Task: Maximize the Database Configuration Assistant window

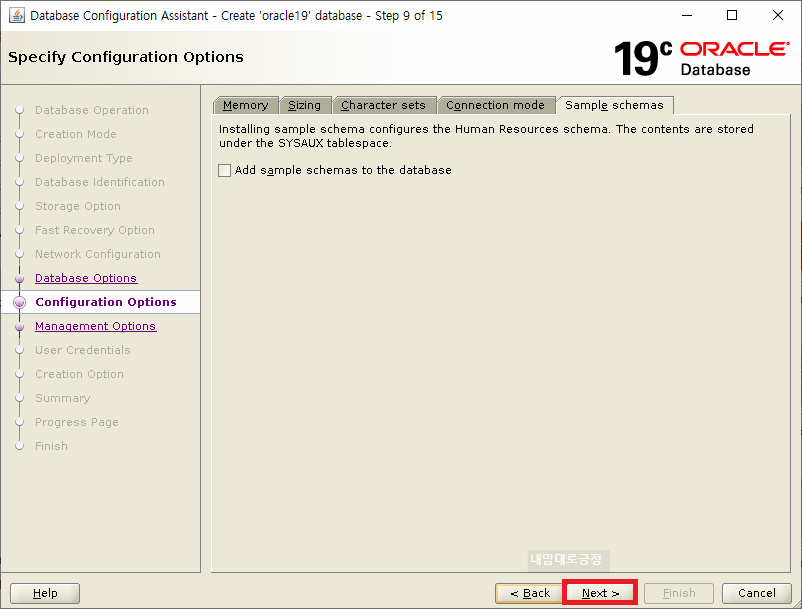Action: point(732,15)
